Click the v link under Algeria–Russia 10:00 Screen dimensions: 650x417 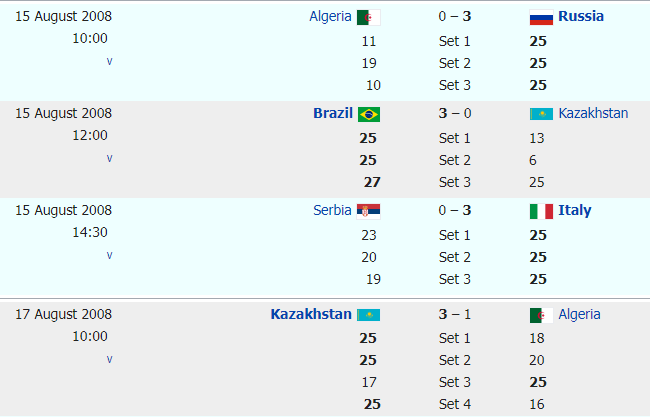point(109,61)
